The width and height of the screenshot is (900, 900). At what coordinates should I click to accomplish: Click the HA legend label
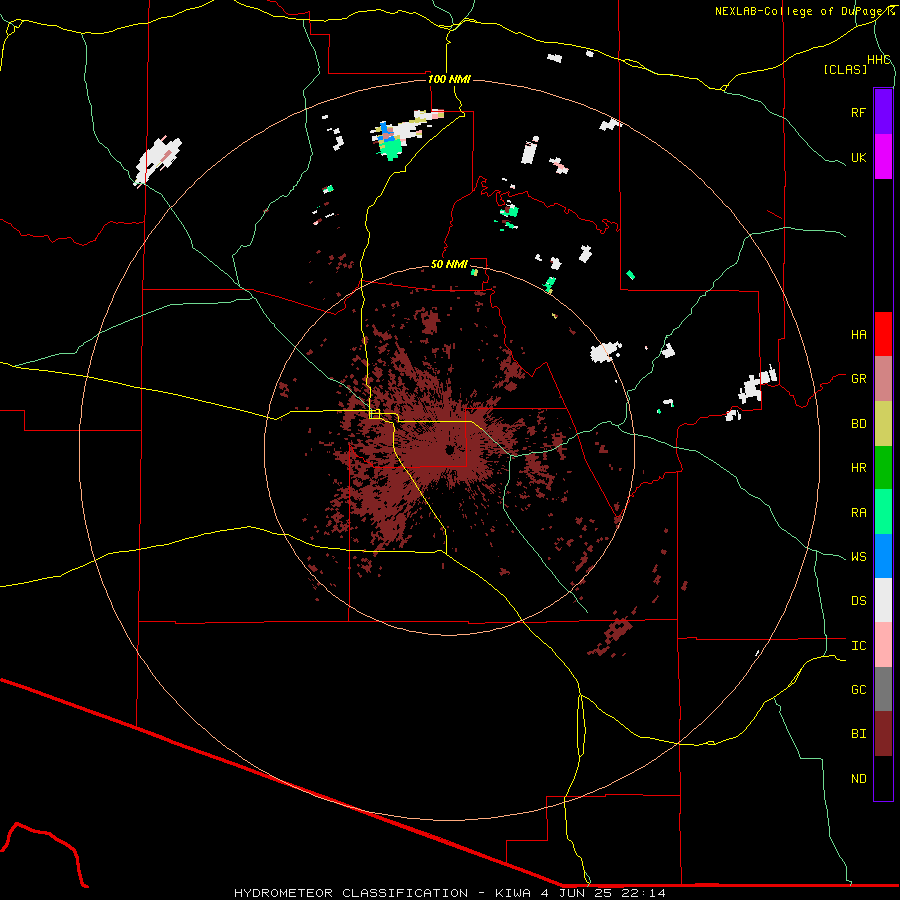click(x=858, y=334)
